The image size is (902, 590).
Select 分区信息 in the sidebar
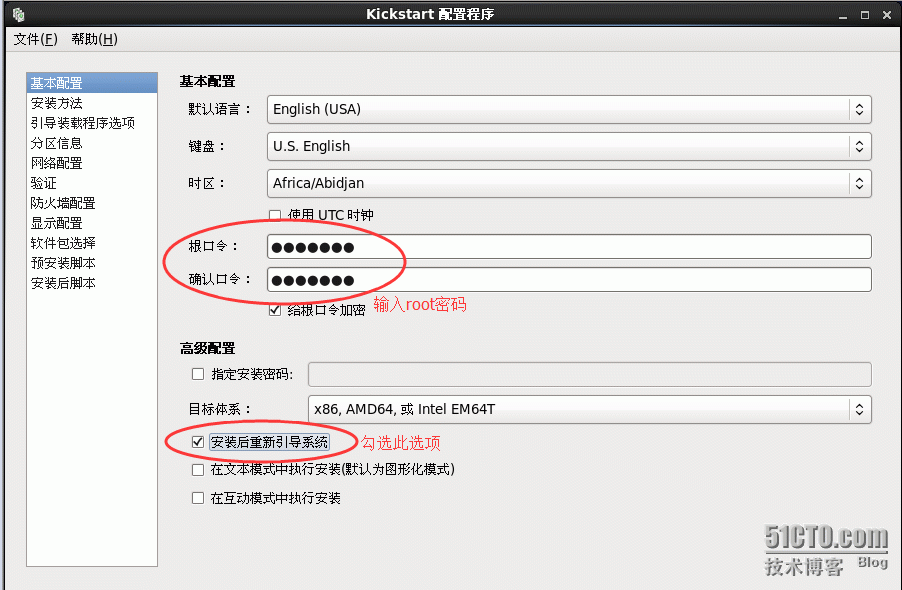pyautogui.click(x=92, y=143)
